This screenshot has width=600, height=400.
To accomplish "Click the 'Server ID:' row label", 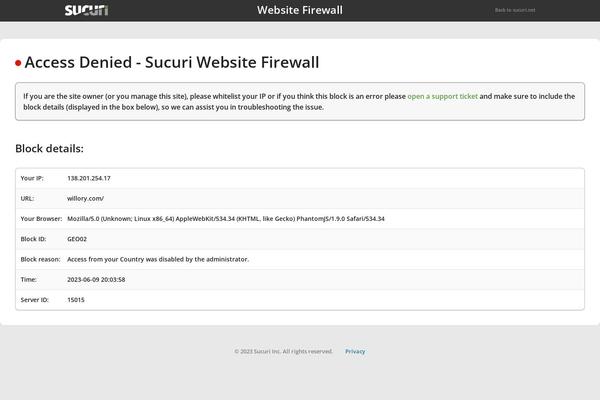I will click(35, 299).
